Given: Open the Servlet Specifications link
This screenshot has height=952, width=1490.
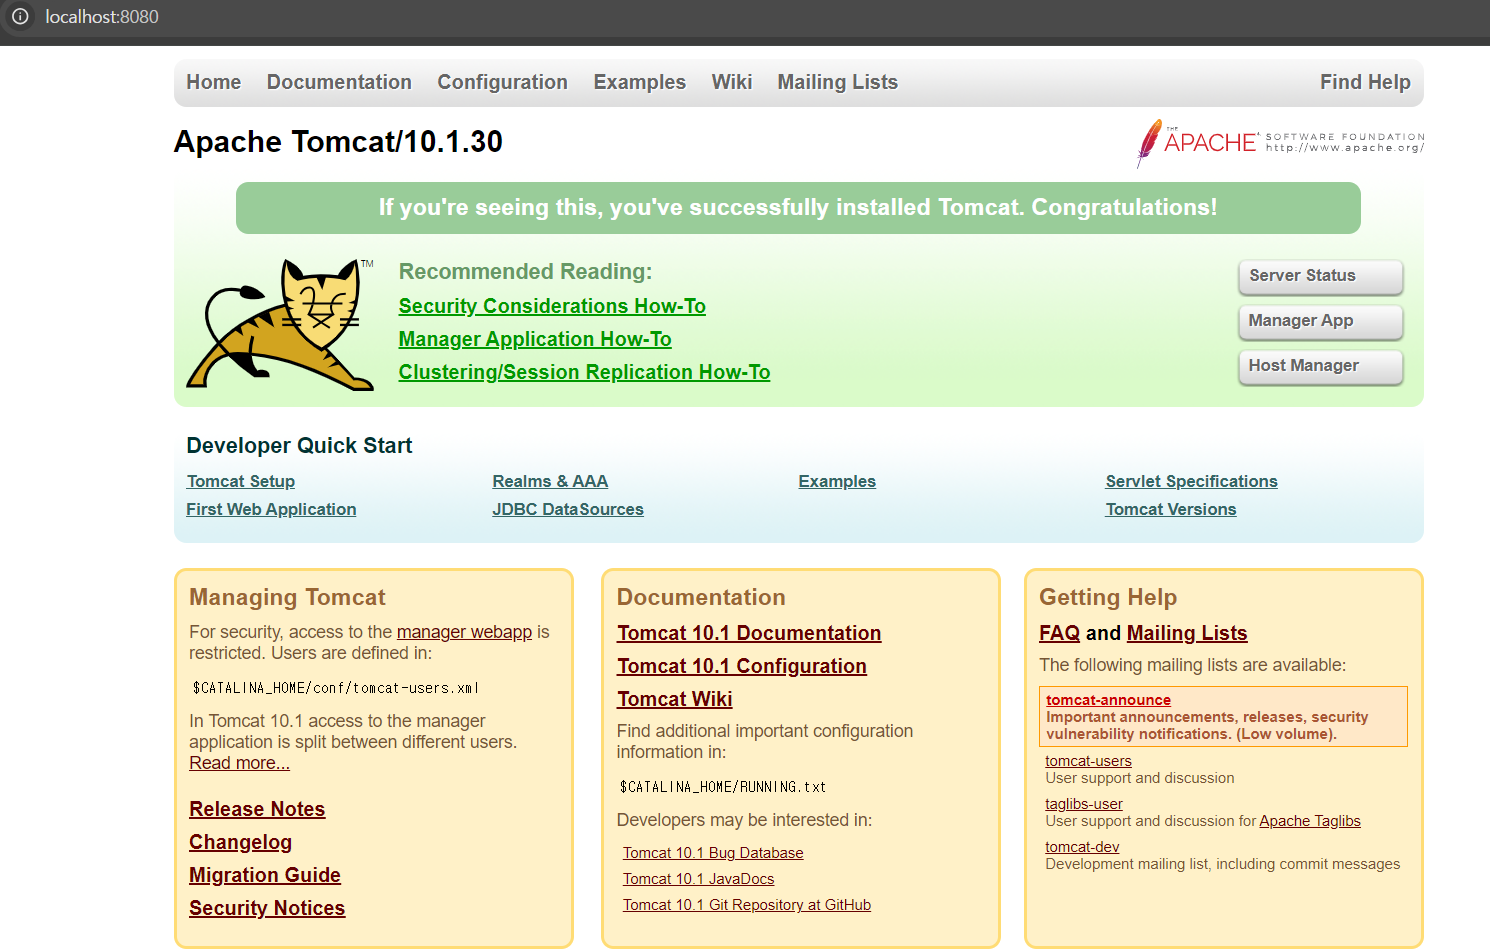Looking at the screenshot, I should (x=1191, y=481).
